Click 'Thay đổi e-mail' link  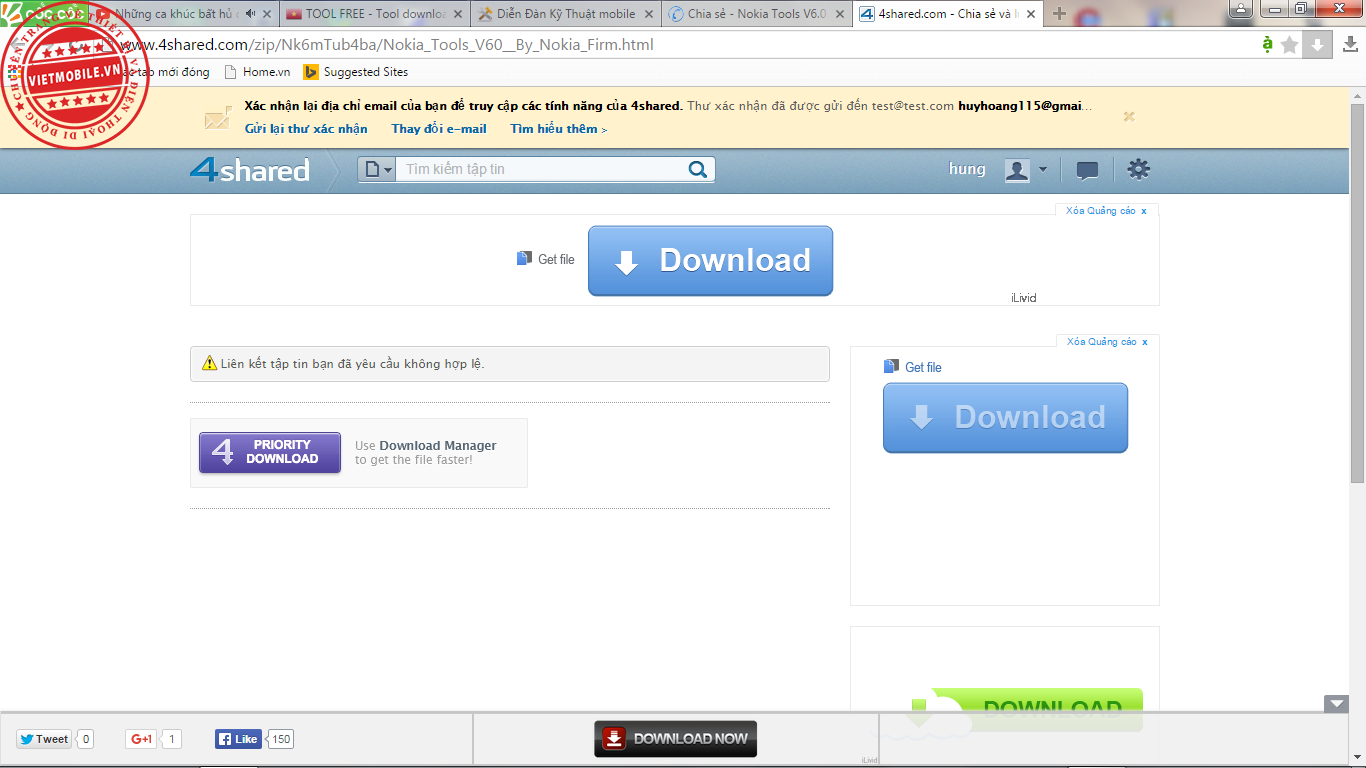coord(439,129)
